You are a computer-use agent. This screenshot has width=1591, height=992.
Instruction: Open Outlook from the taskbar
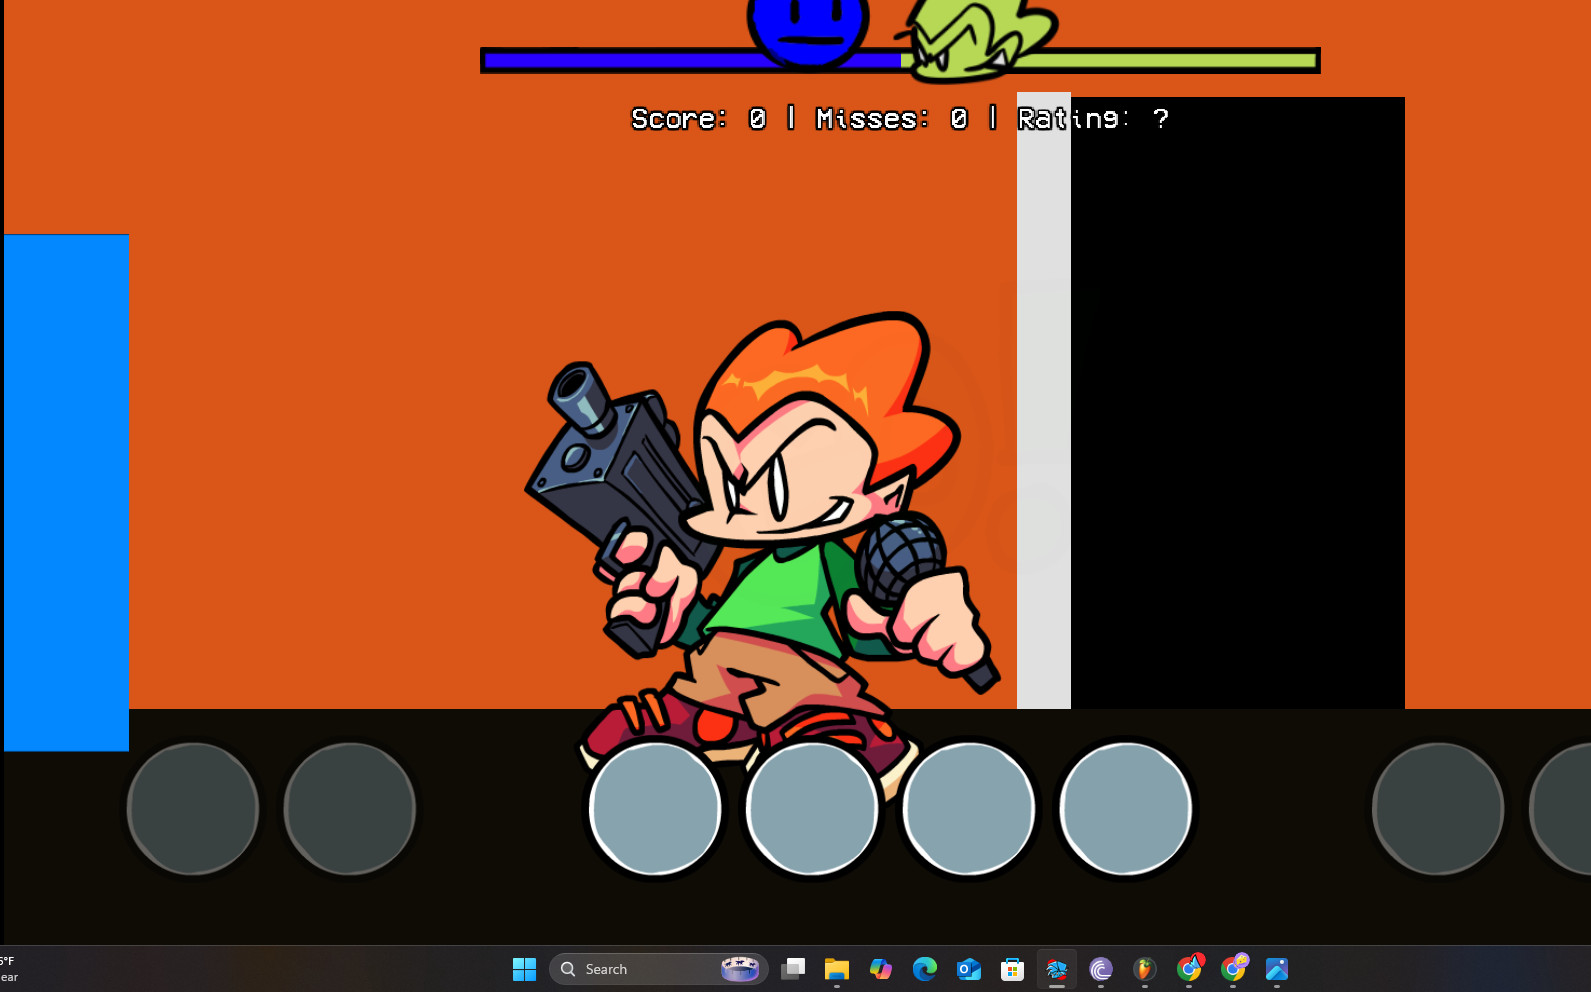click(x=969, y=969)
